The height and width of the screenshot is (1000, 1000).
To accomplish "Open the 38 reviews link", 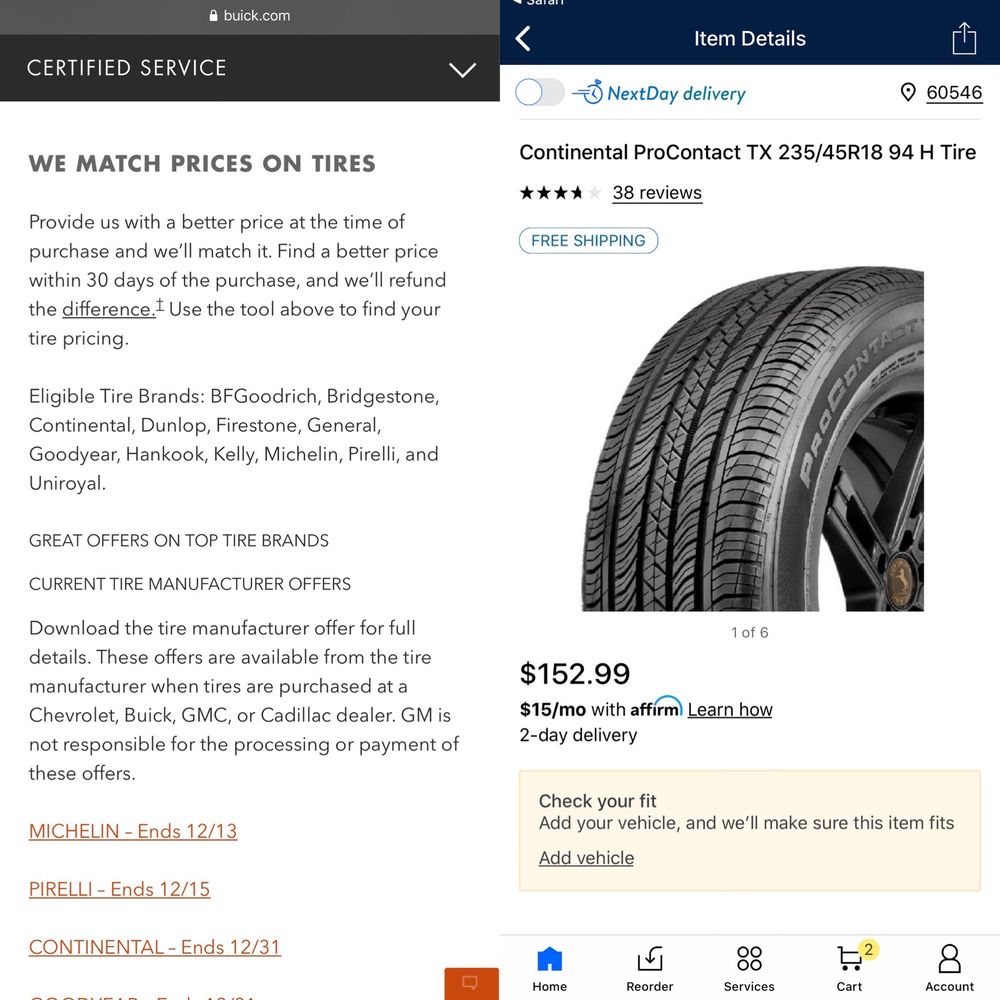I will click(657, 193).
